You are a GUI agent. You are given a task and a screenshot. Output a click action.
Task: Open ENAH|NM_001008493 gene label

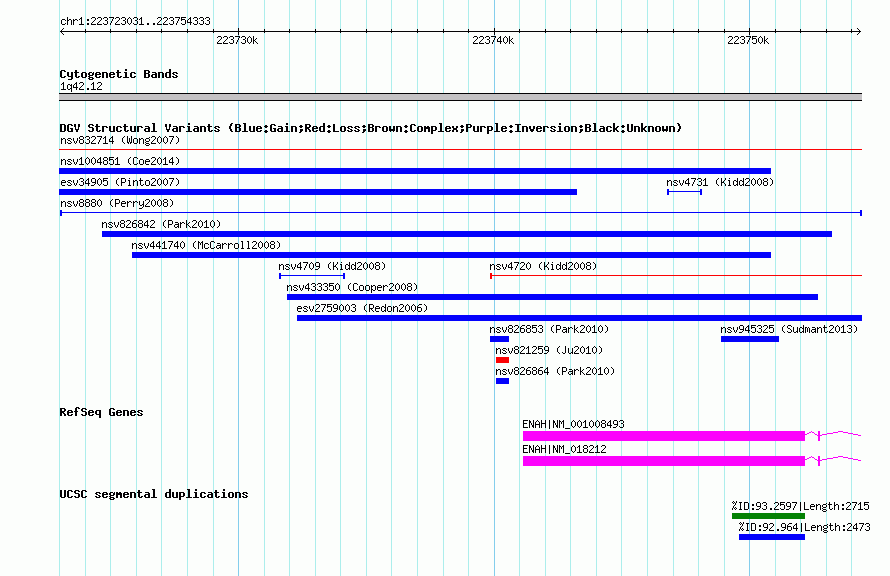pos(573,424)
